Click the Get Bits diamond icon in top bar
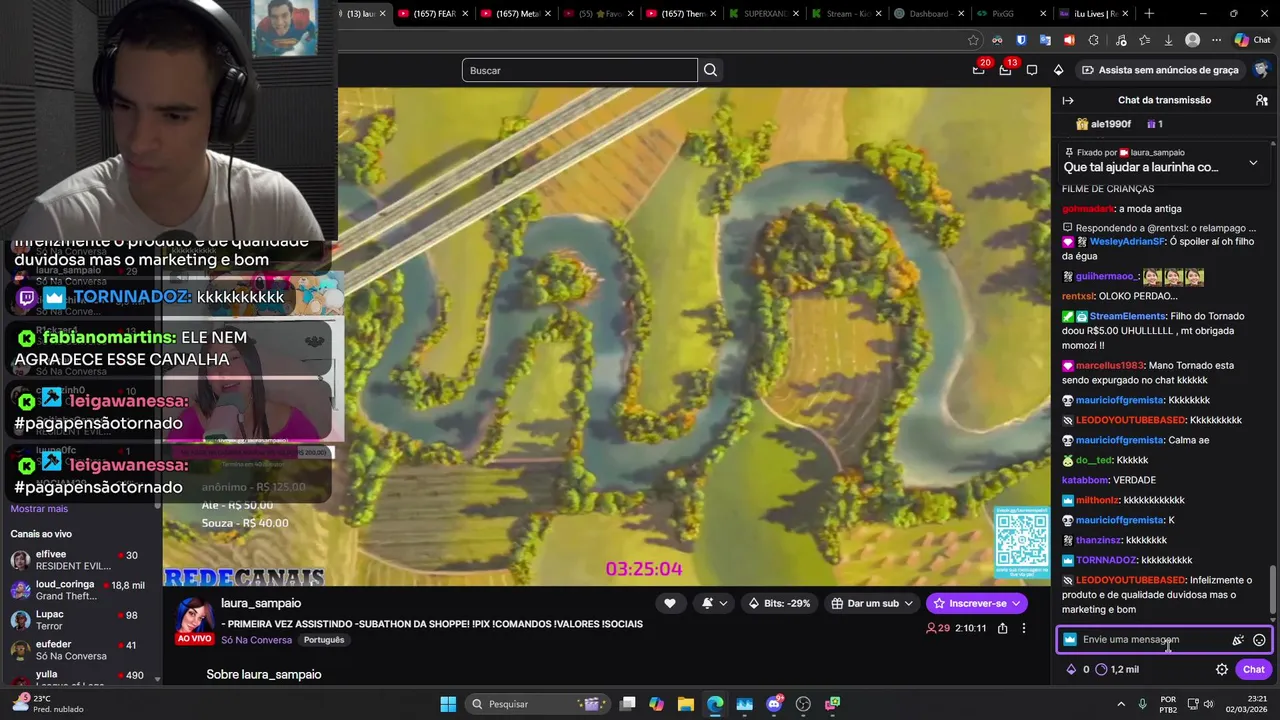 pyautogui.click(x=1058, y=70)
